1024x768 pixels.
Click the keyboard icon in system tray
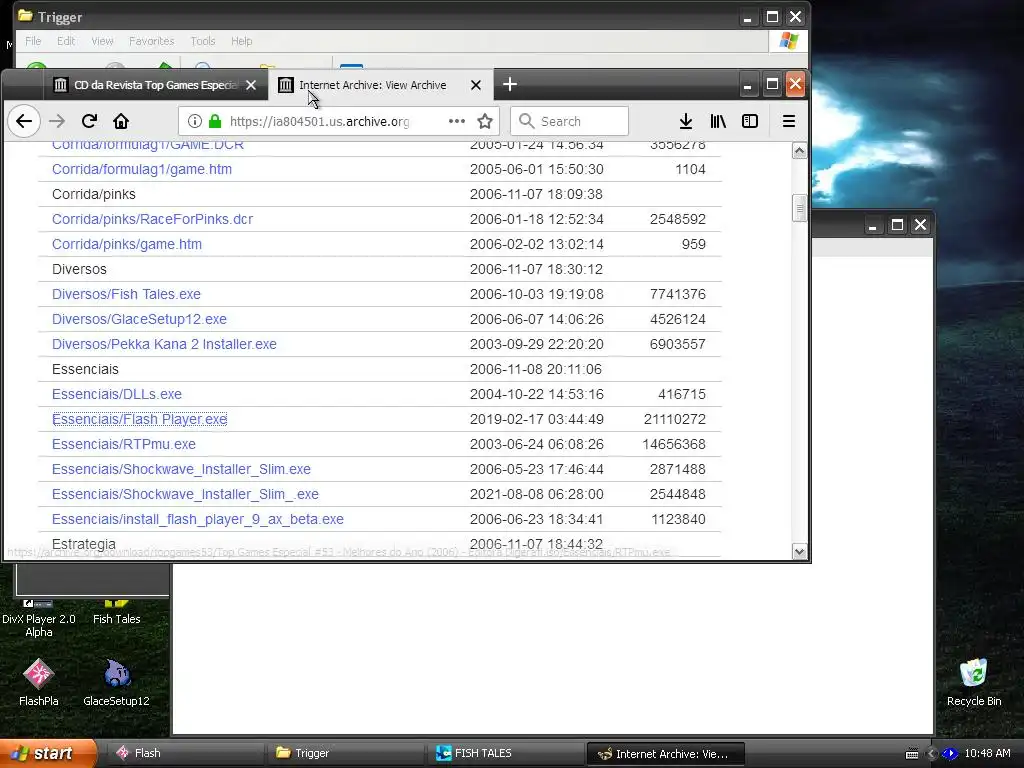coord(912,754)
